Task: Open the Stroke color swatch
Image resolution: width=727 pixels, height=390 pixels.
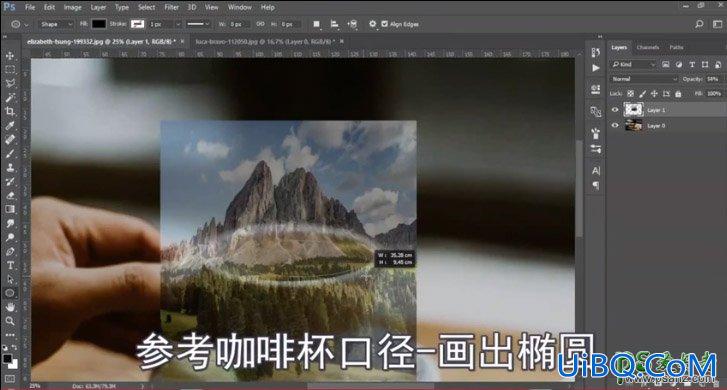Action: coord(138,24)
